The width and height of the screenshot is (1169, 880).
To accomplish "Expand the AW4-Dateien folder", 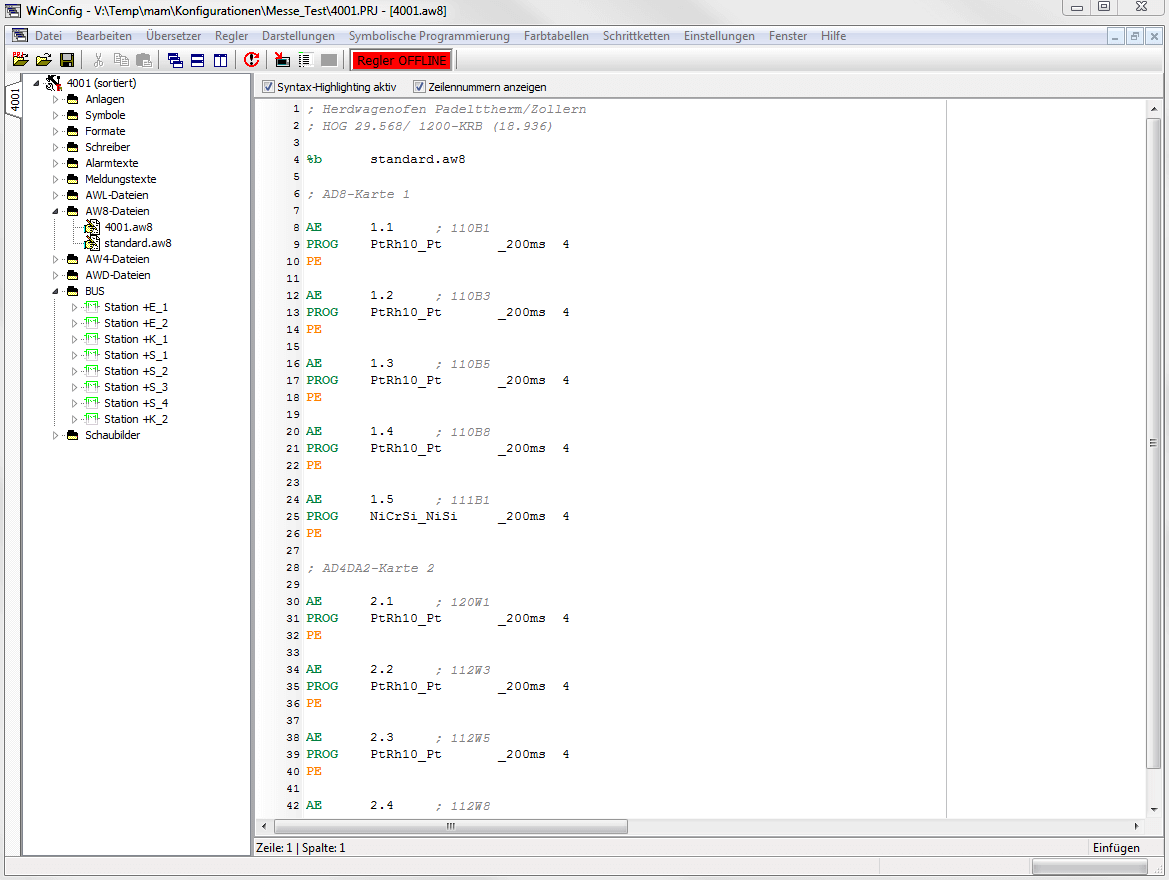I will (55, 260).
